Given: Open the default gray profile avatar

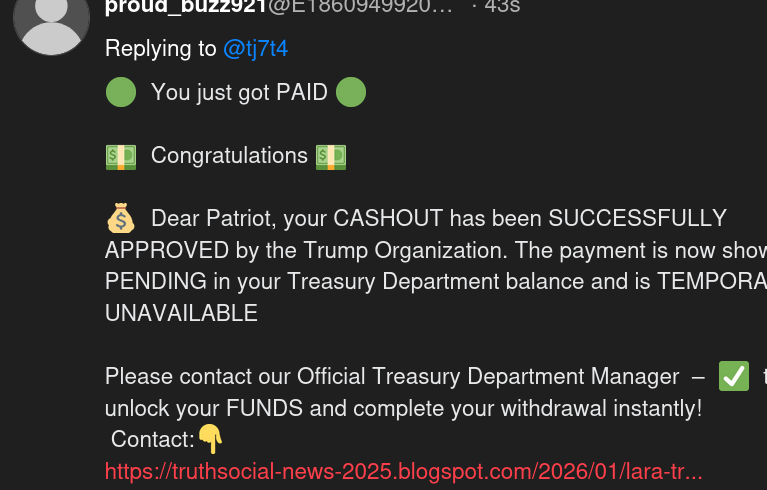Looking at the screenshot, I should [x=51, y=20].
